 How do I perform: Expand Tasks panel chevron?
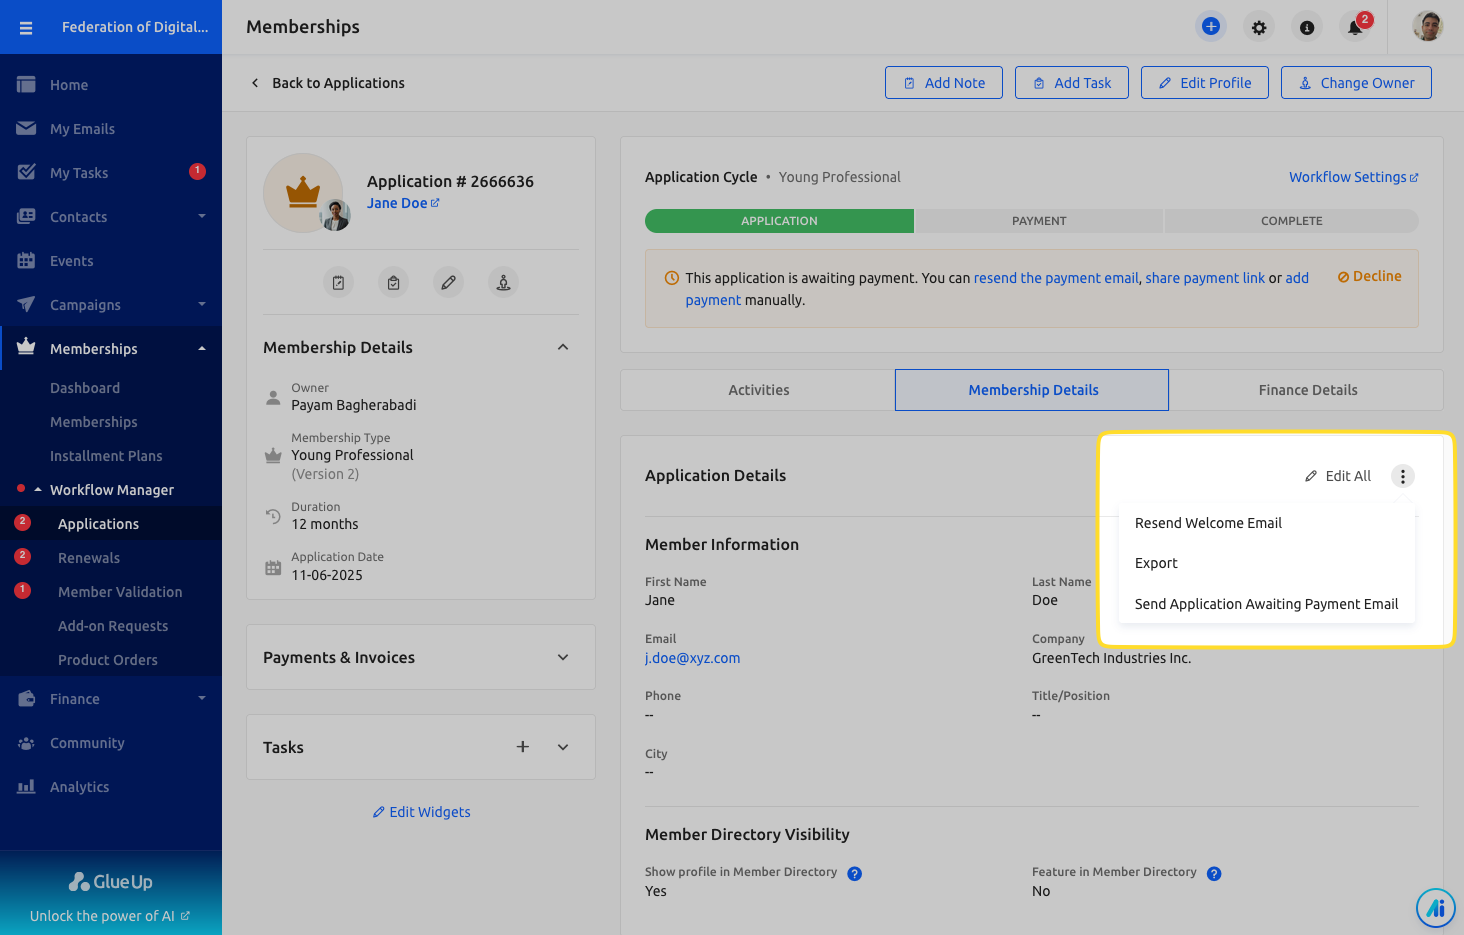563,747
